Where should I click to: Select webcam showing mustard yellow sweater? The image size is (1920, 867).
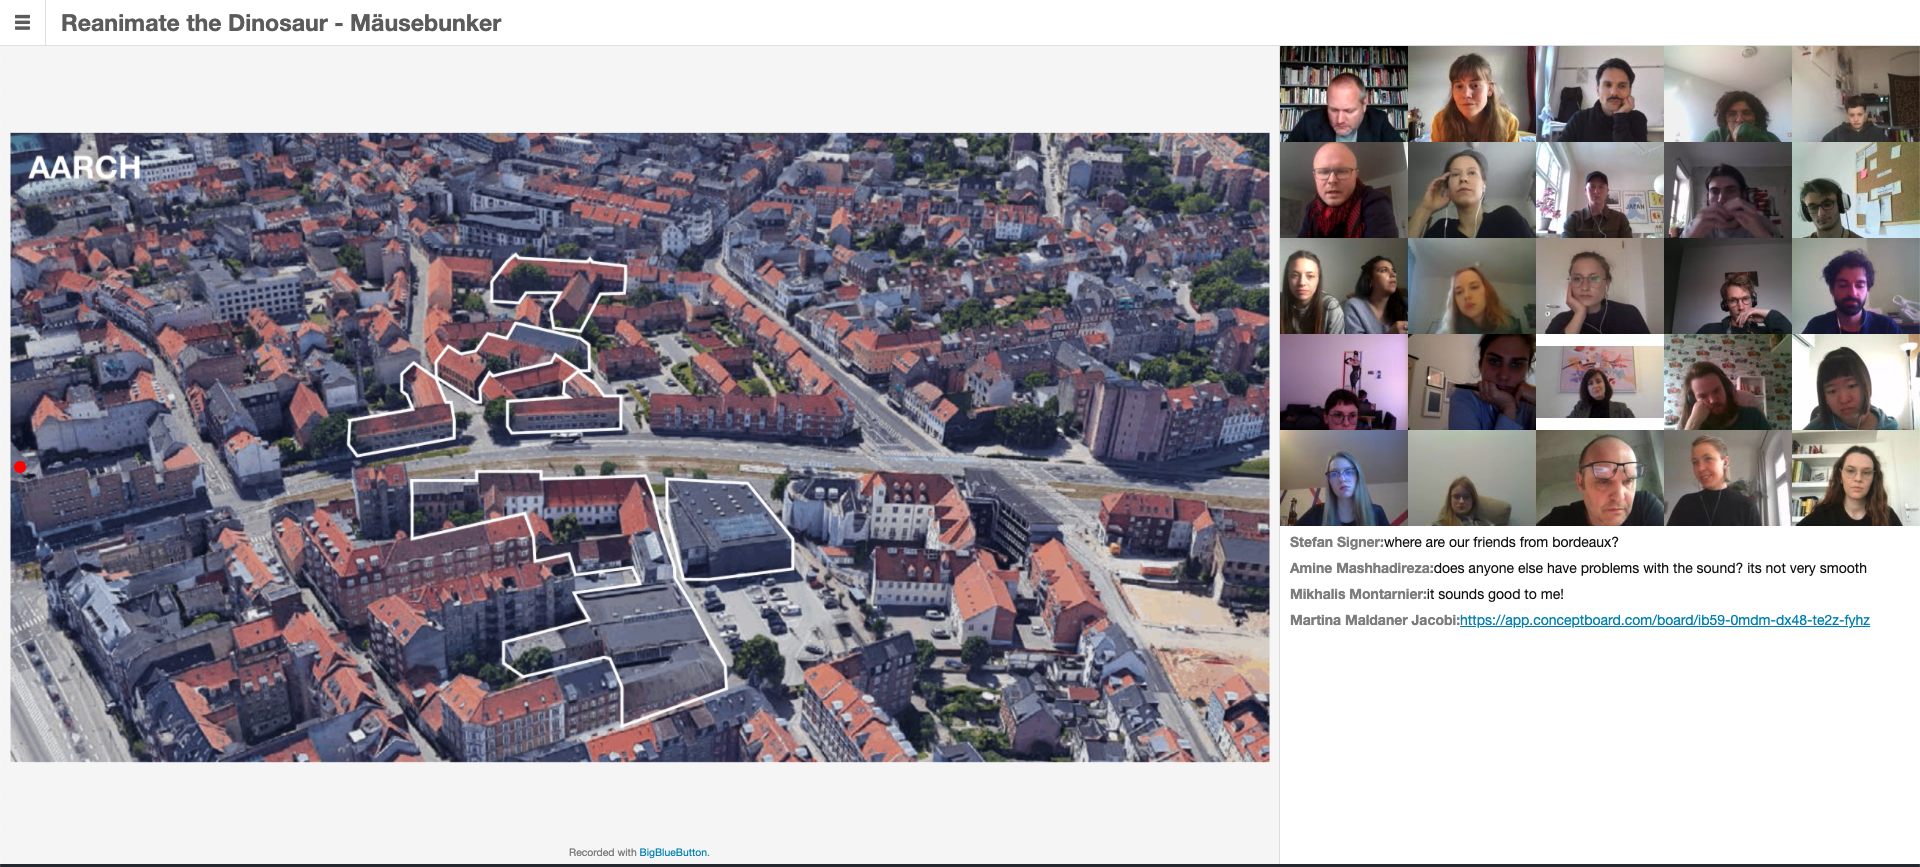tap(1471, 94)
